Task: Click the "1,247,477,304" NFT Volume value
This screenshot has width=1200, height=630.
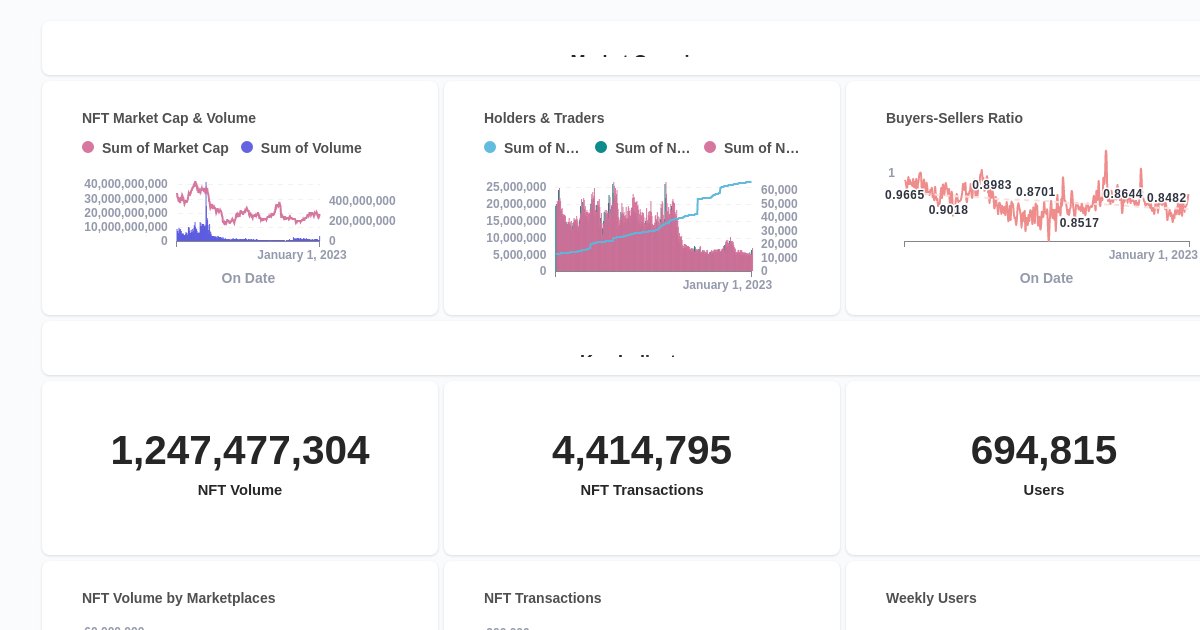Action: tap(240, 450)
